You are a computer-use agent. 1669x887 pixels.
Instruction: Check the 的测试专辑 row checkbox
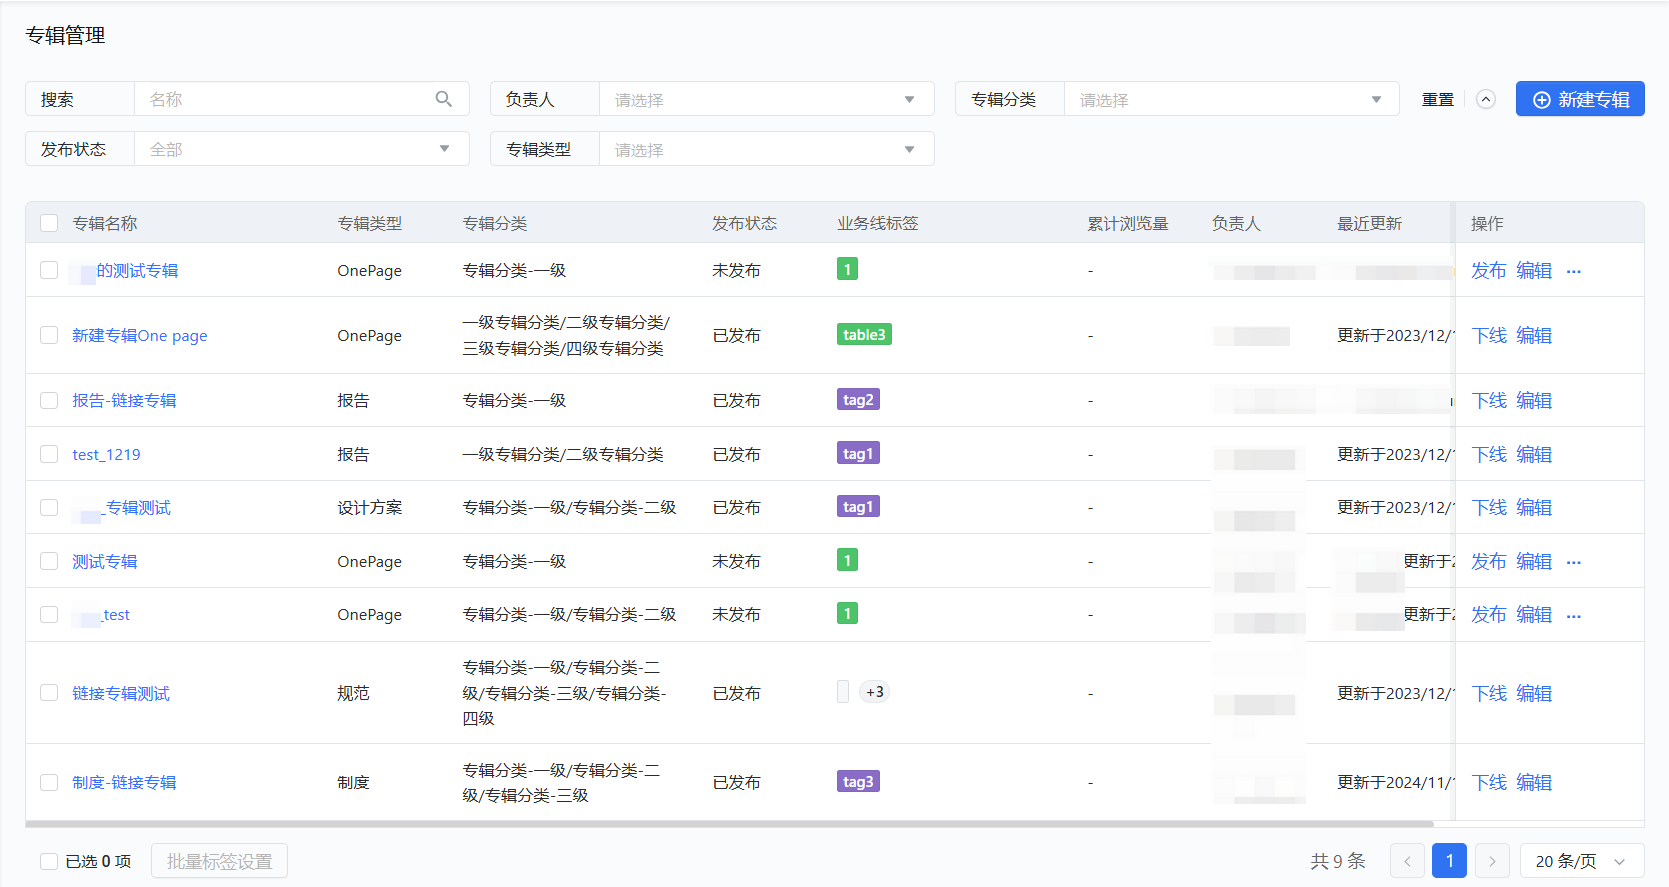point(49,270)
